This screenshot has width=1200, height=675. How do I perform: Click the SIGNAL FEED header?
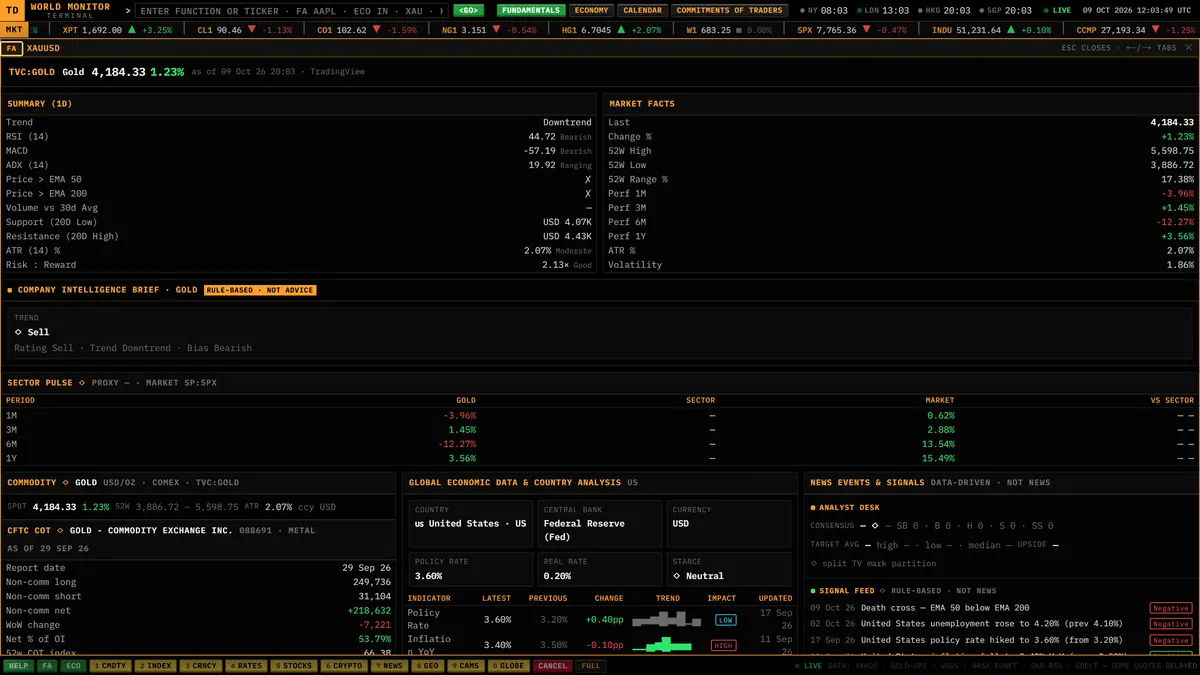click(x=846, y=591)
